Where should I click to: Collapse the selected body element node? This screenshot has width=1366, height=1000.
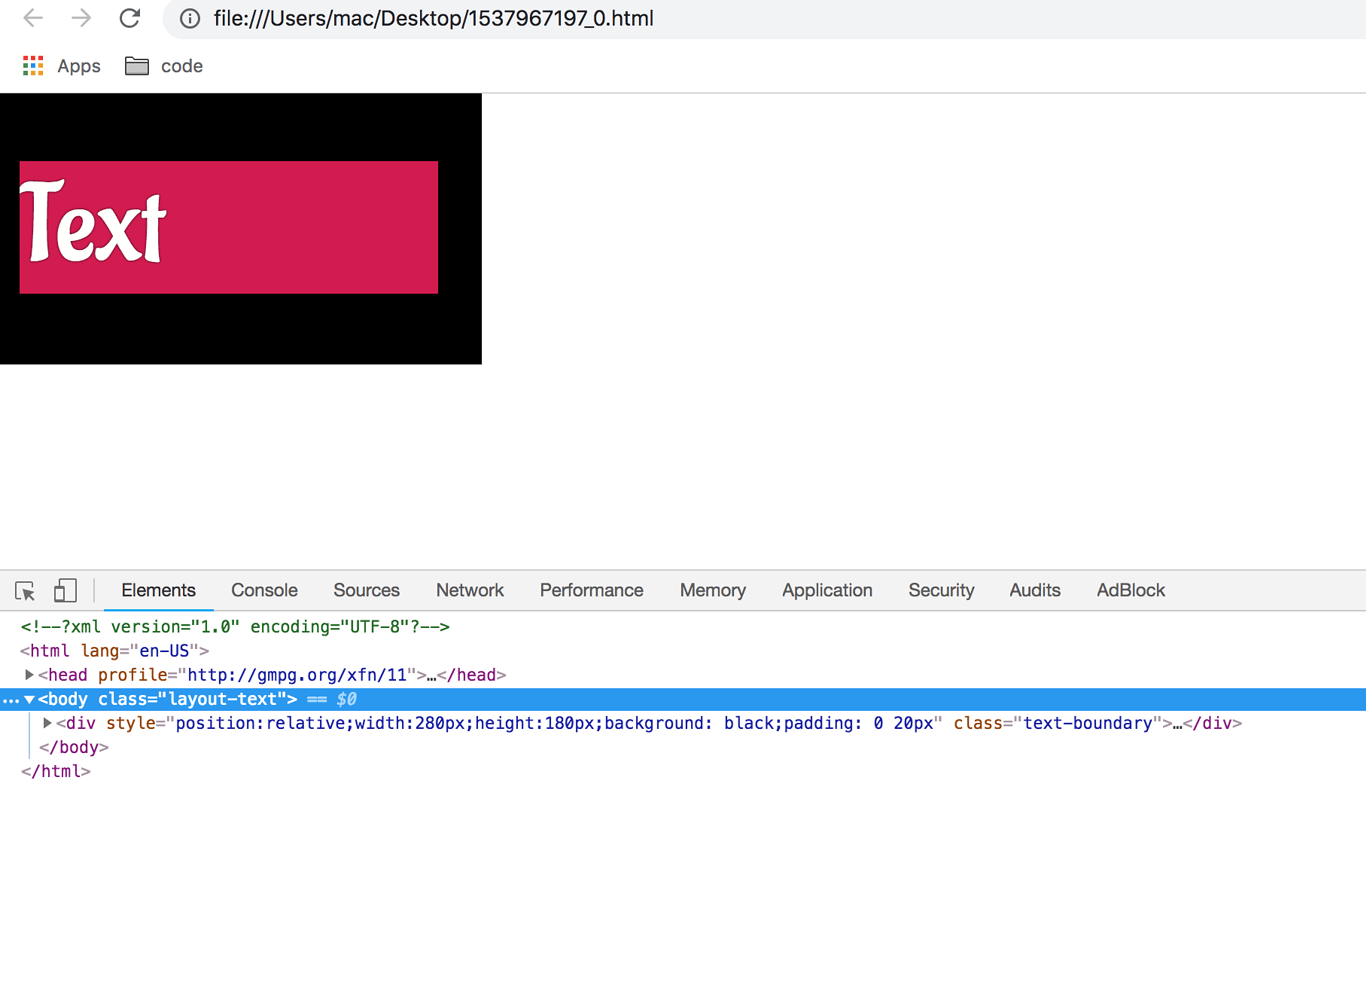28,699
